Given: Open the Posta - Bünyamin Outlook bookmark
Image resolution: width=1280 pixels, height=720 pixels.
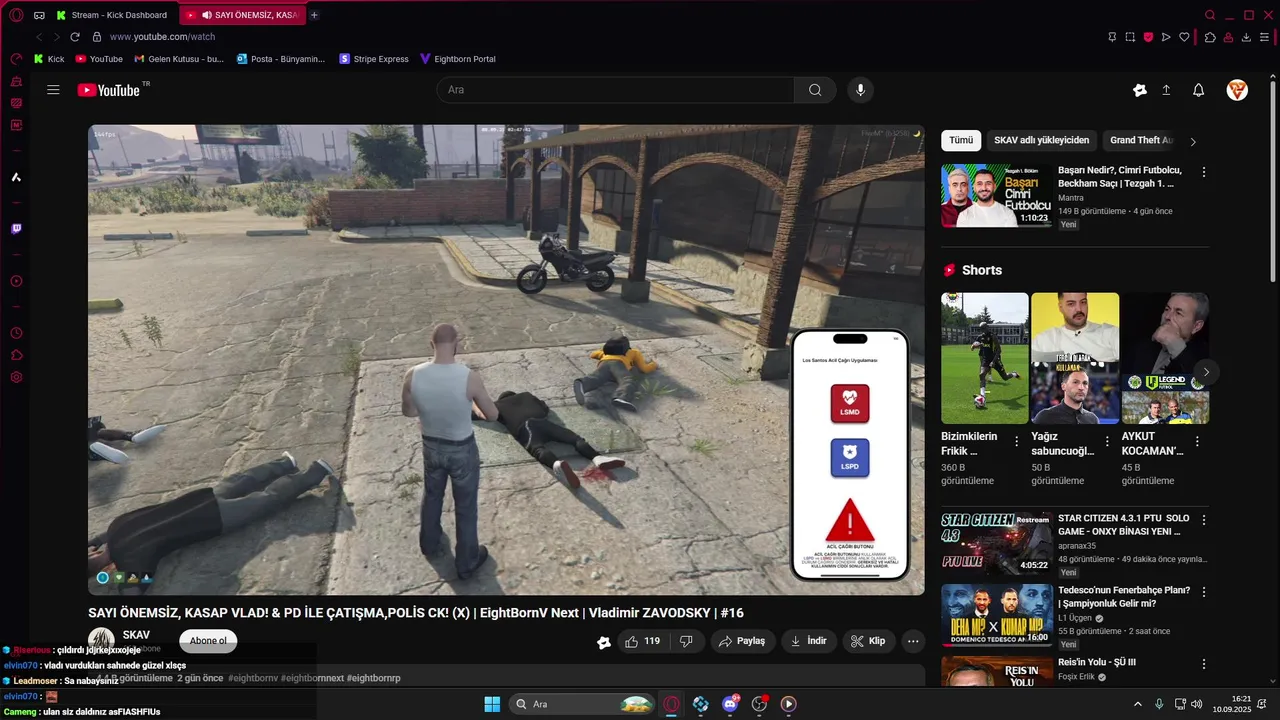Looking at the screenshot, I should (x=281, y=59).
